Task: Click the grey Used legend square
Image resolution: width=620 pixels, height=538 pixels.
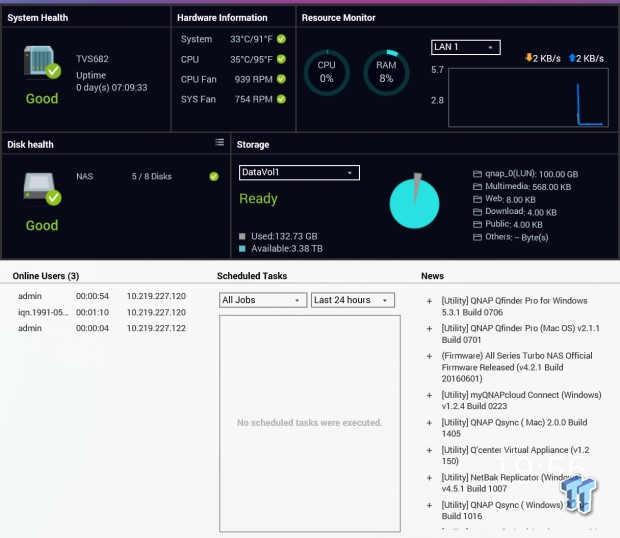Action: [x=242, y=236]
